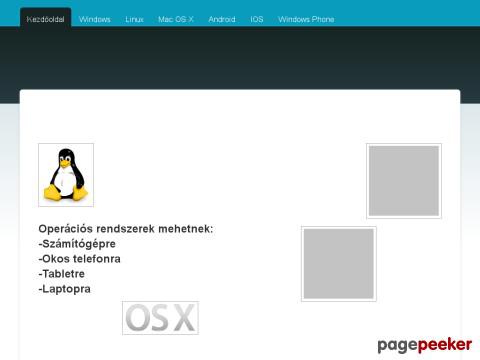
Task: Select the lower gray placeholder image
Action: pos(339,264)
